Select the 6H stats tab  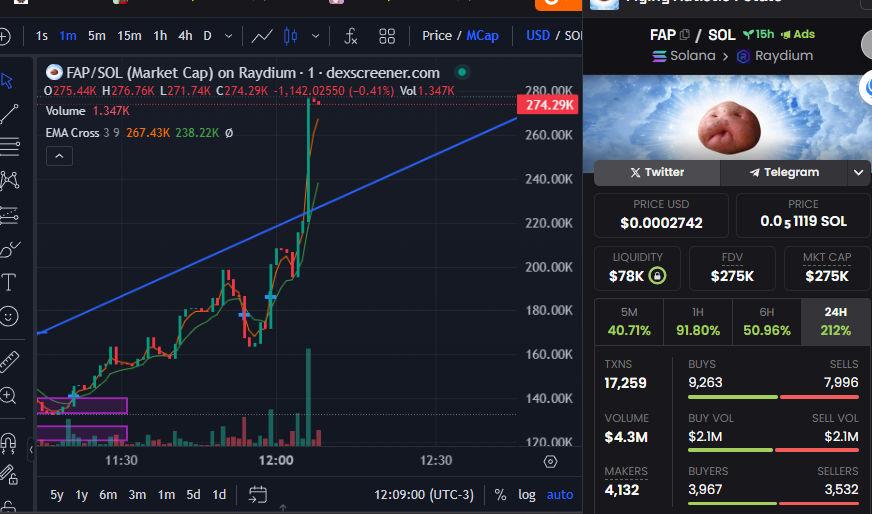pos(767,322)
